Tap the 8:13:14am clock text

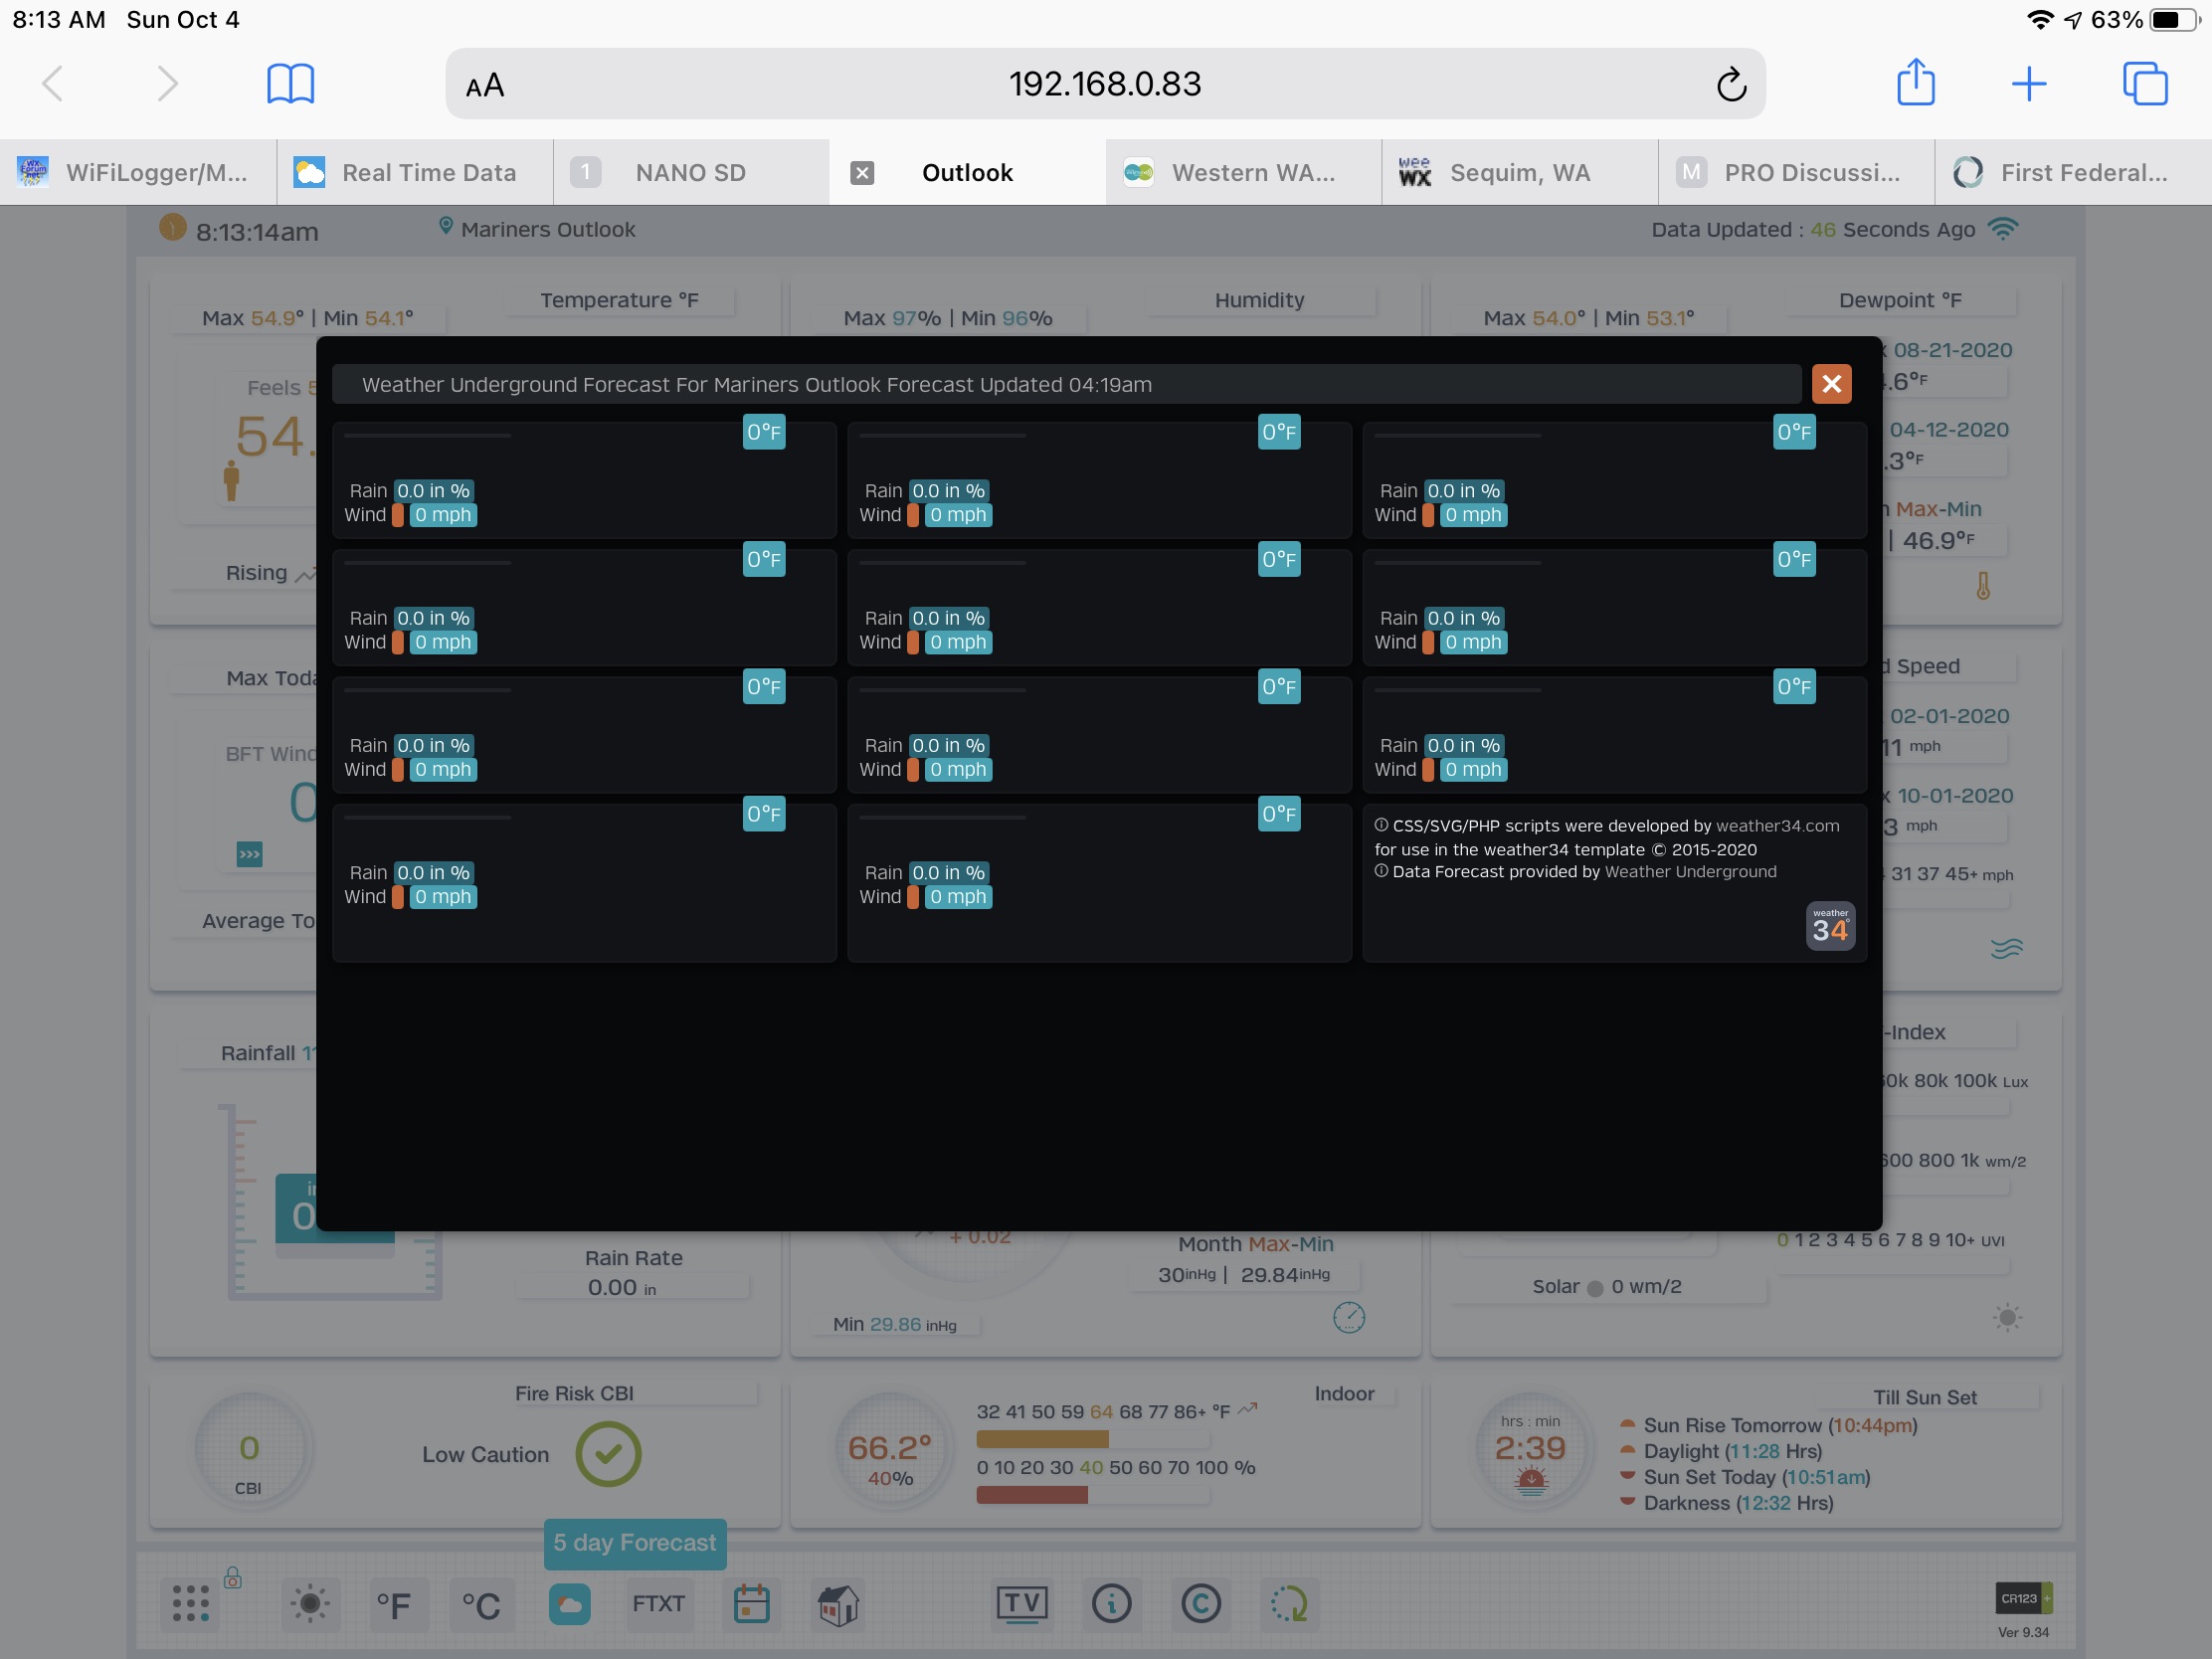tap(257, 232)
